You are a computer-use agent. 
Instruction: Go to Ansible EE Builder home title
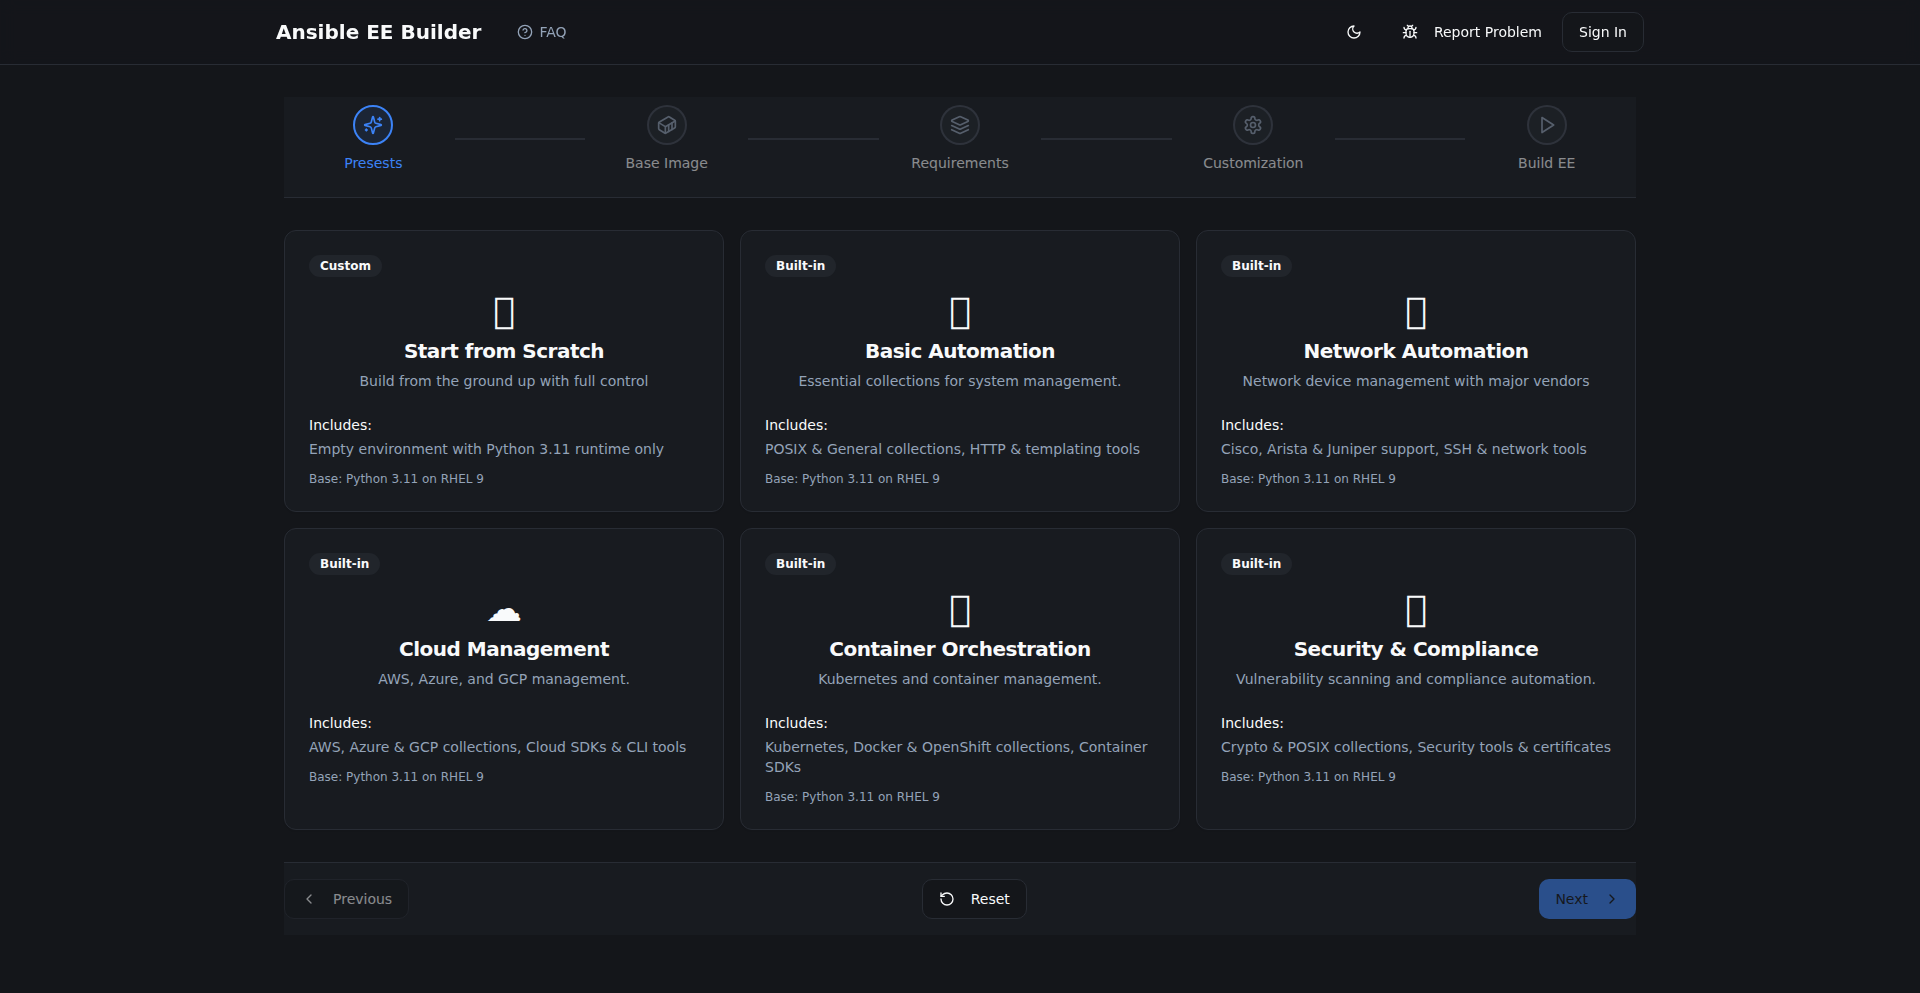pos(378,32)
